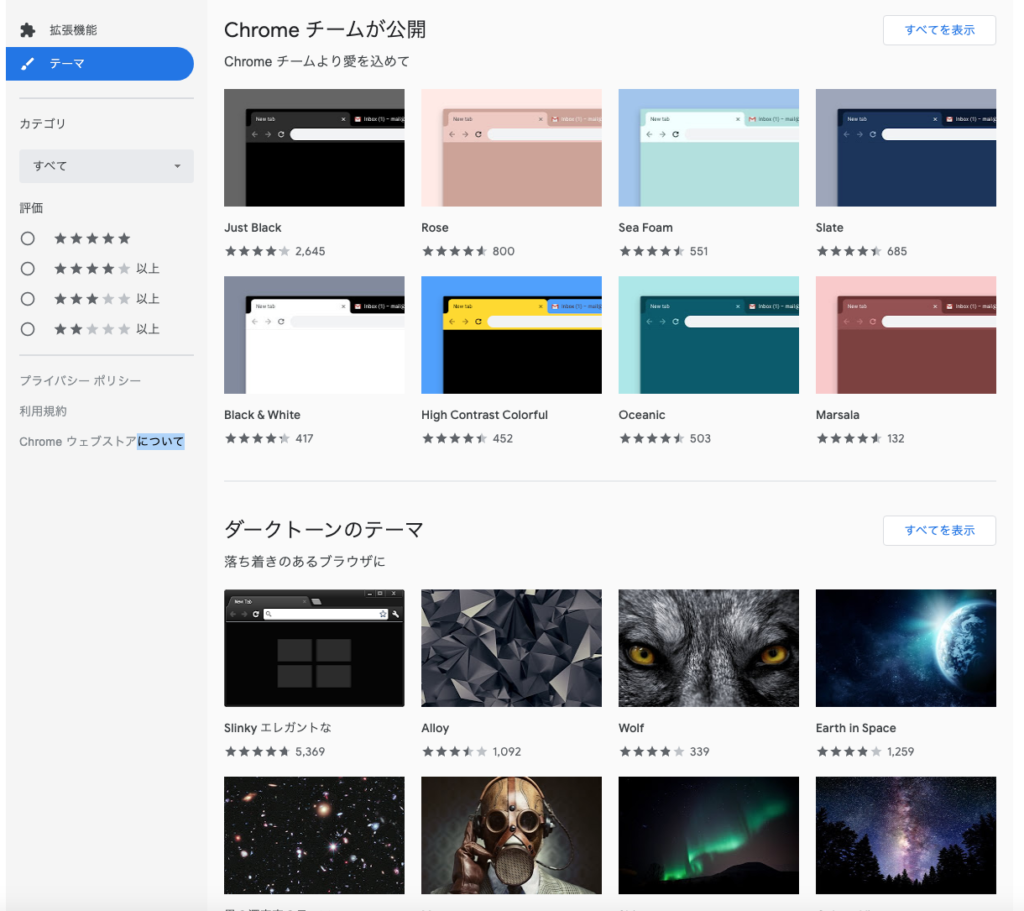
Task: Click the Marsala theme title
Action: click(837, 415)
